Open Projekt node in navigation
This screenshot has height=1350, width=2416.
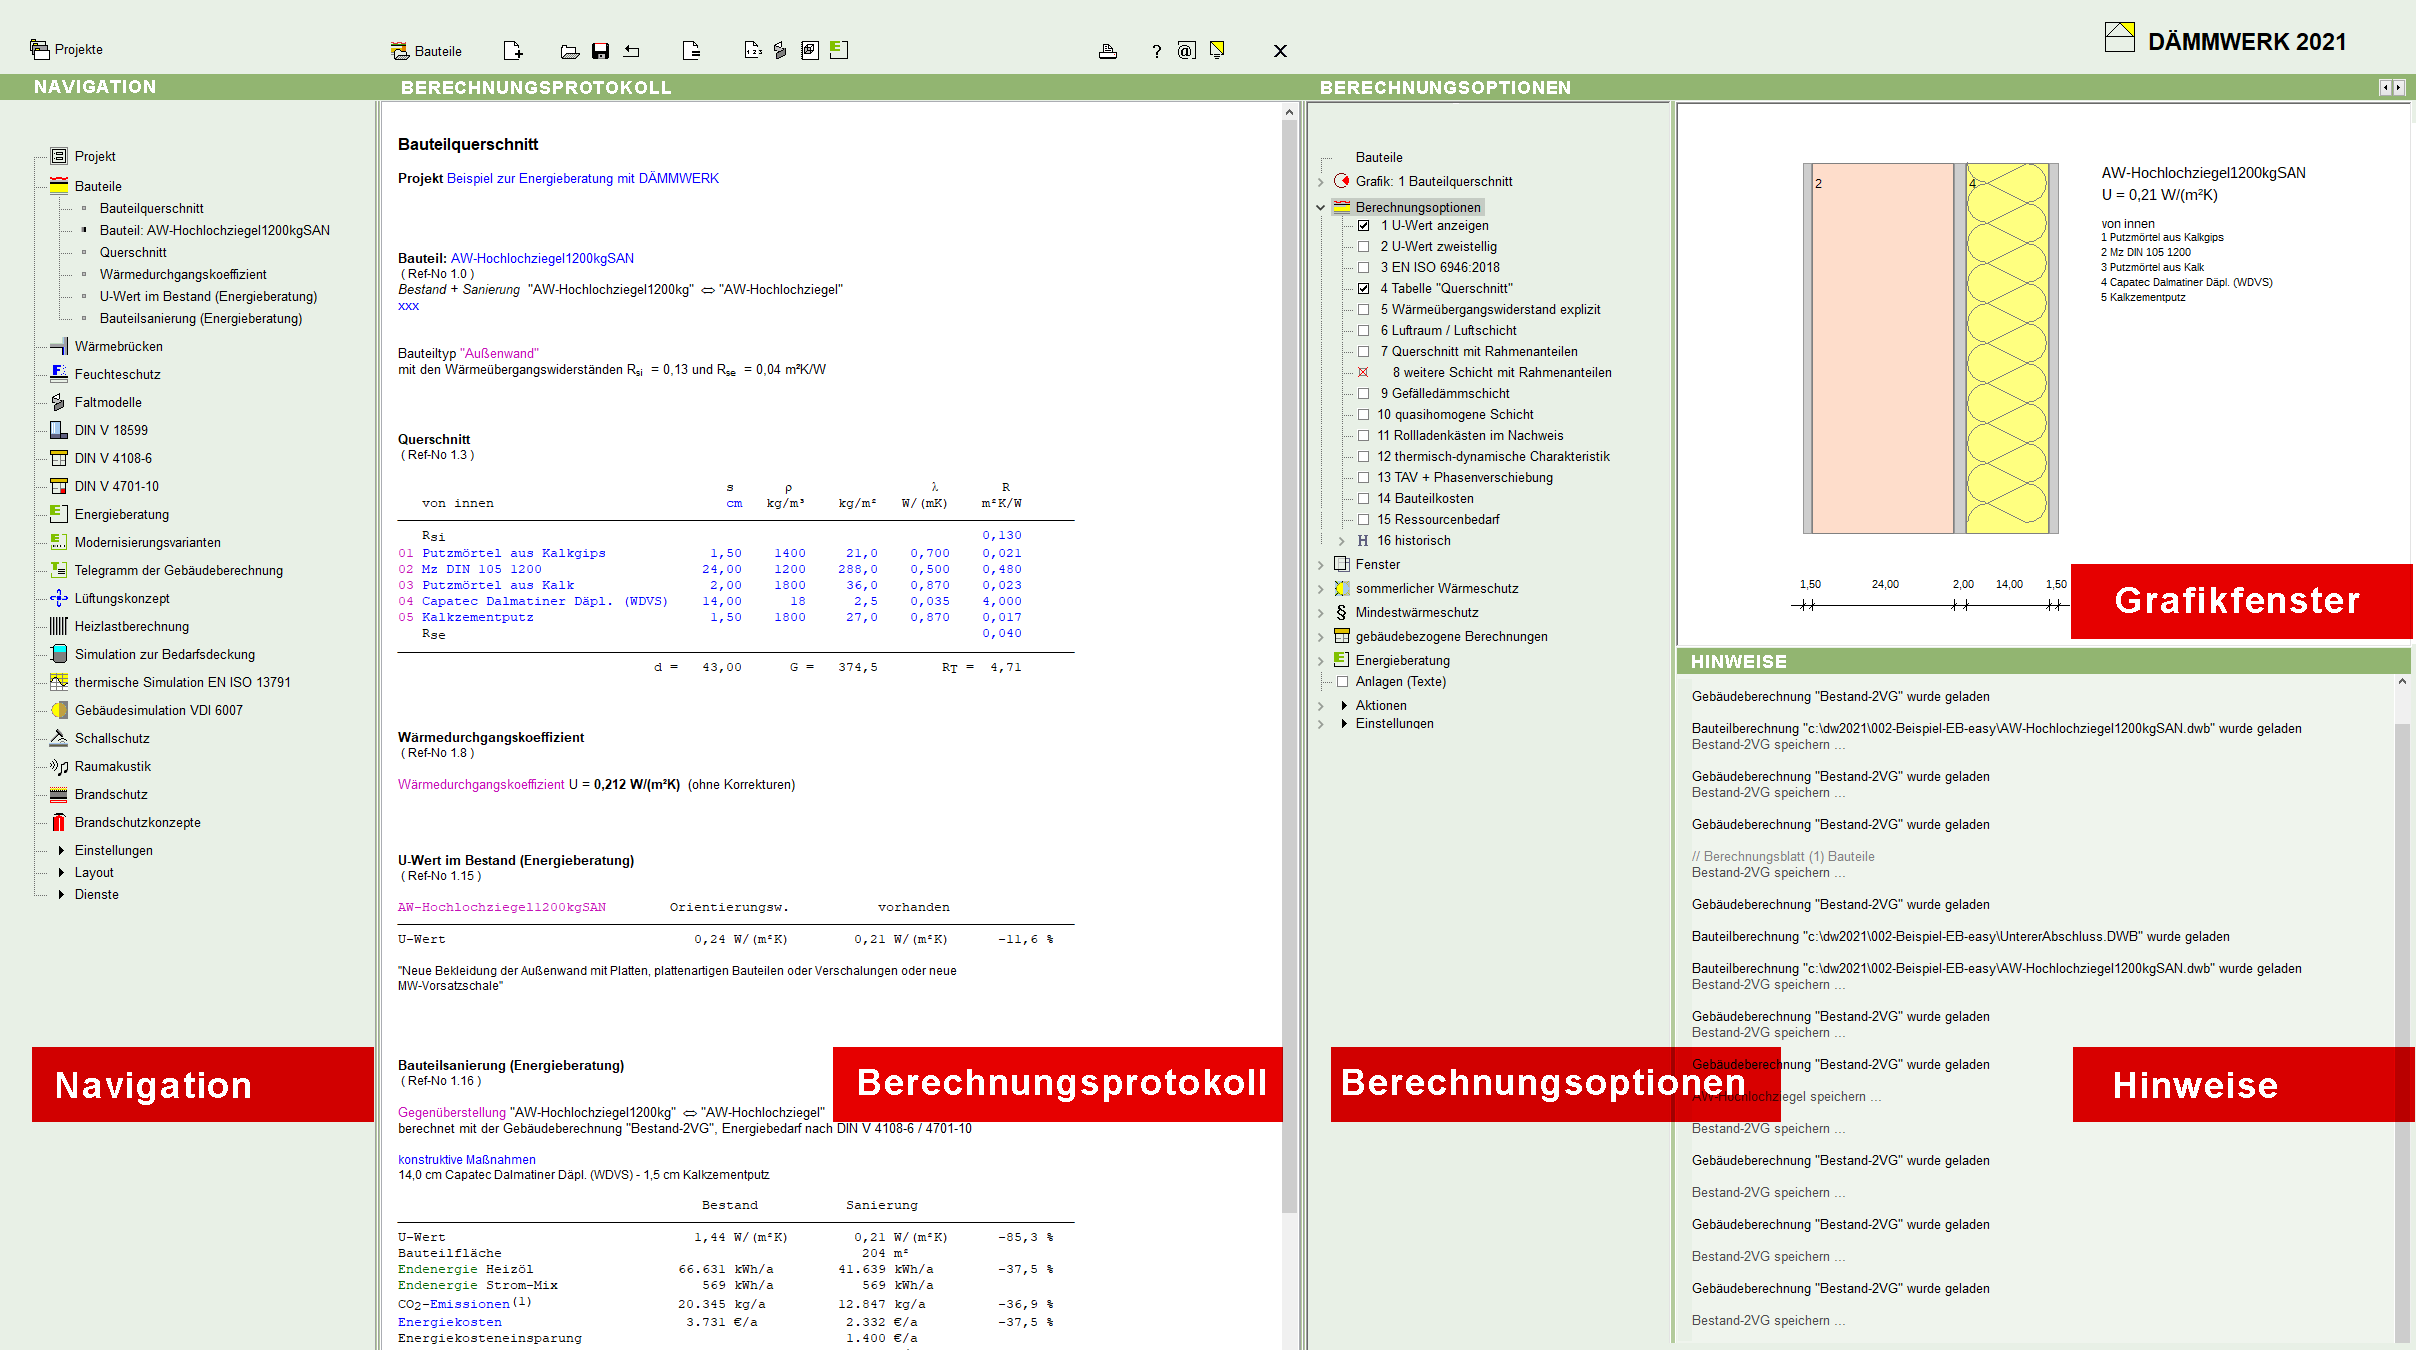(x=95, y=156)
